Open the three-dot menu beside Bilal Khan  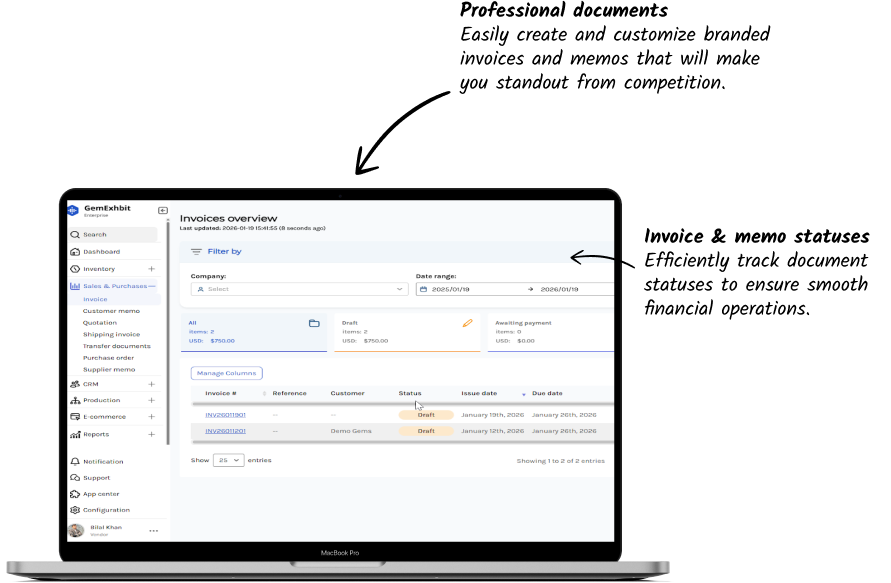coord(153,530)
